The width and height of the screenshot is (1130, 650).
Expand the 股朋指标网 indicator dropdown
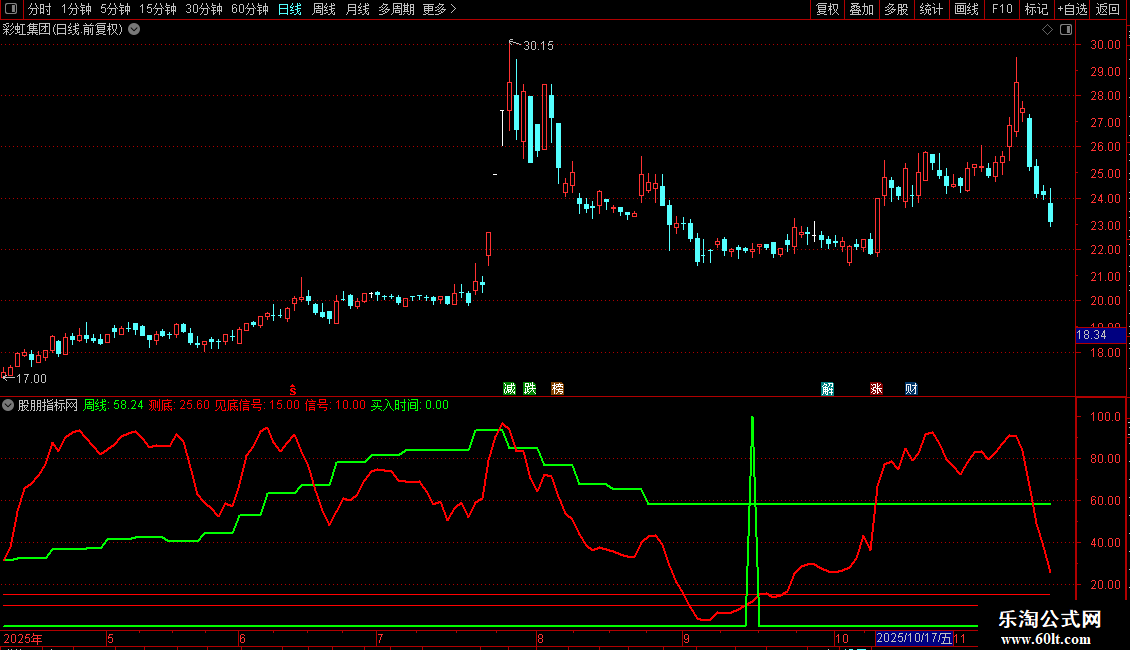[x=8, y=405]
